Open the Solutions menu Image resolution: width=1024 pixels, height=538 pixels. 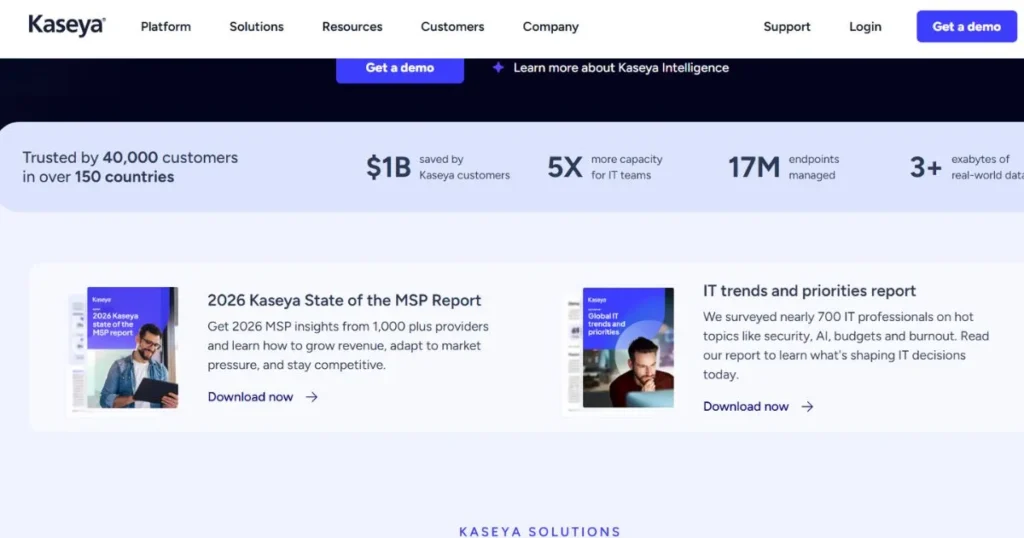tap(256, 27)
